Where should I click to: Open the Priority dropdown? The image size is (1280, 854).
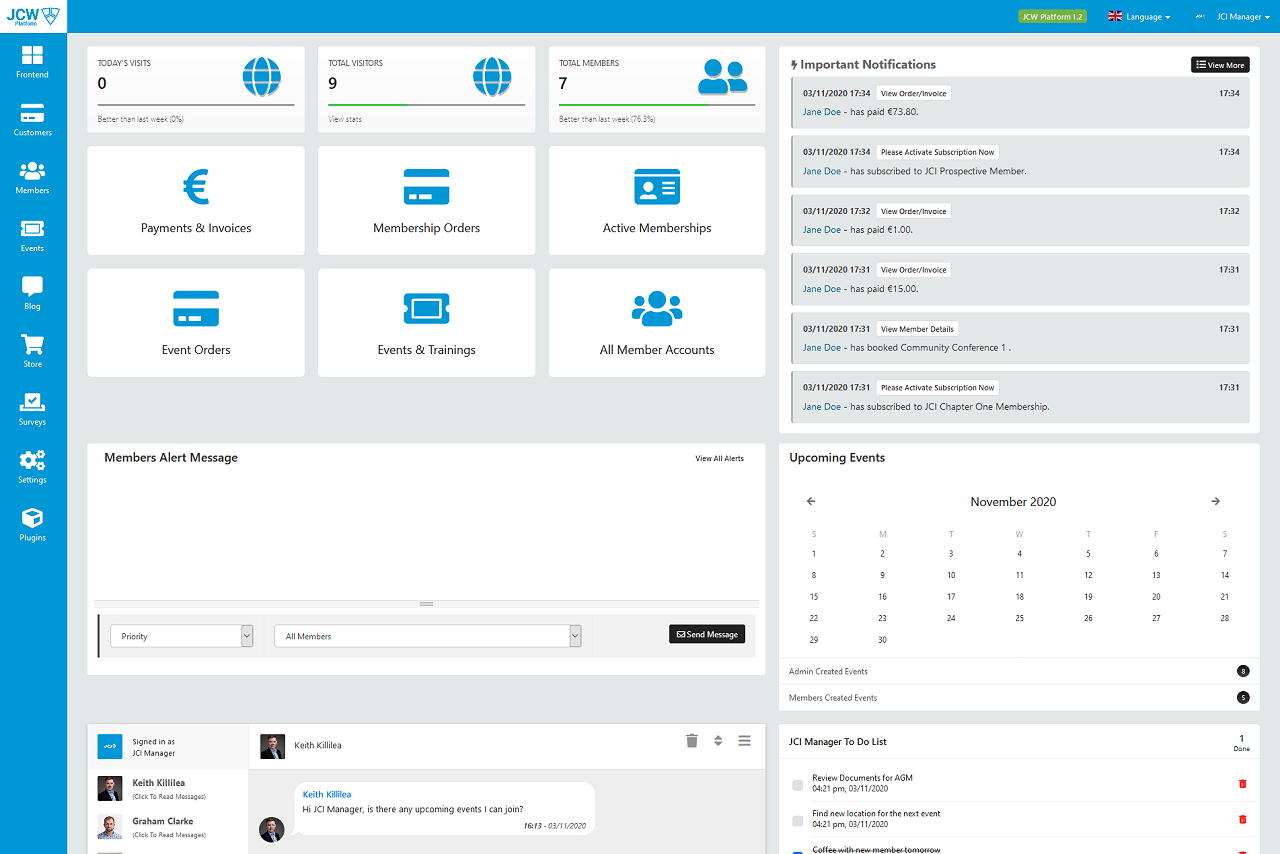pyautogui.click(x=181, y=635)
